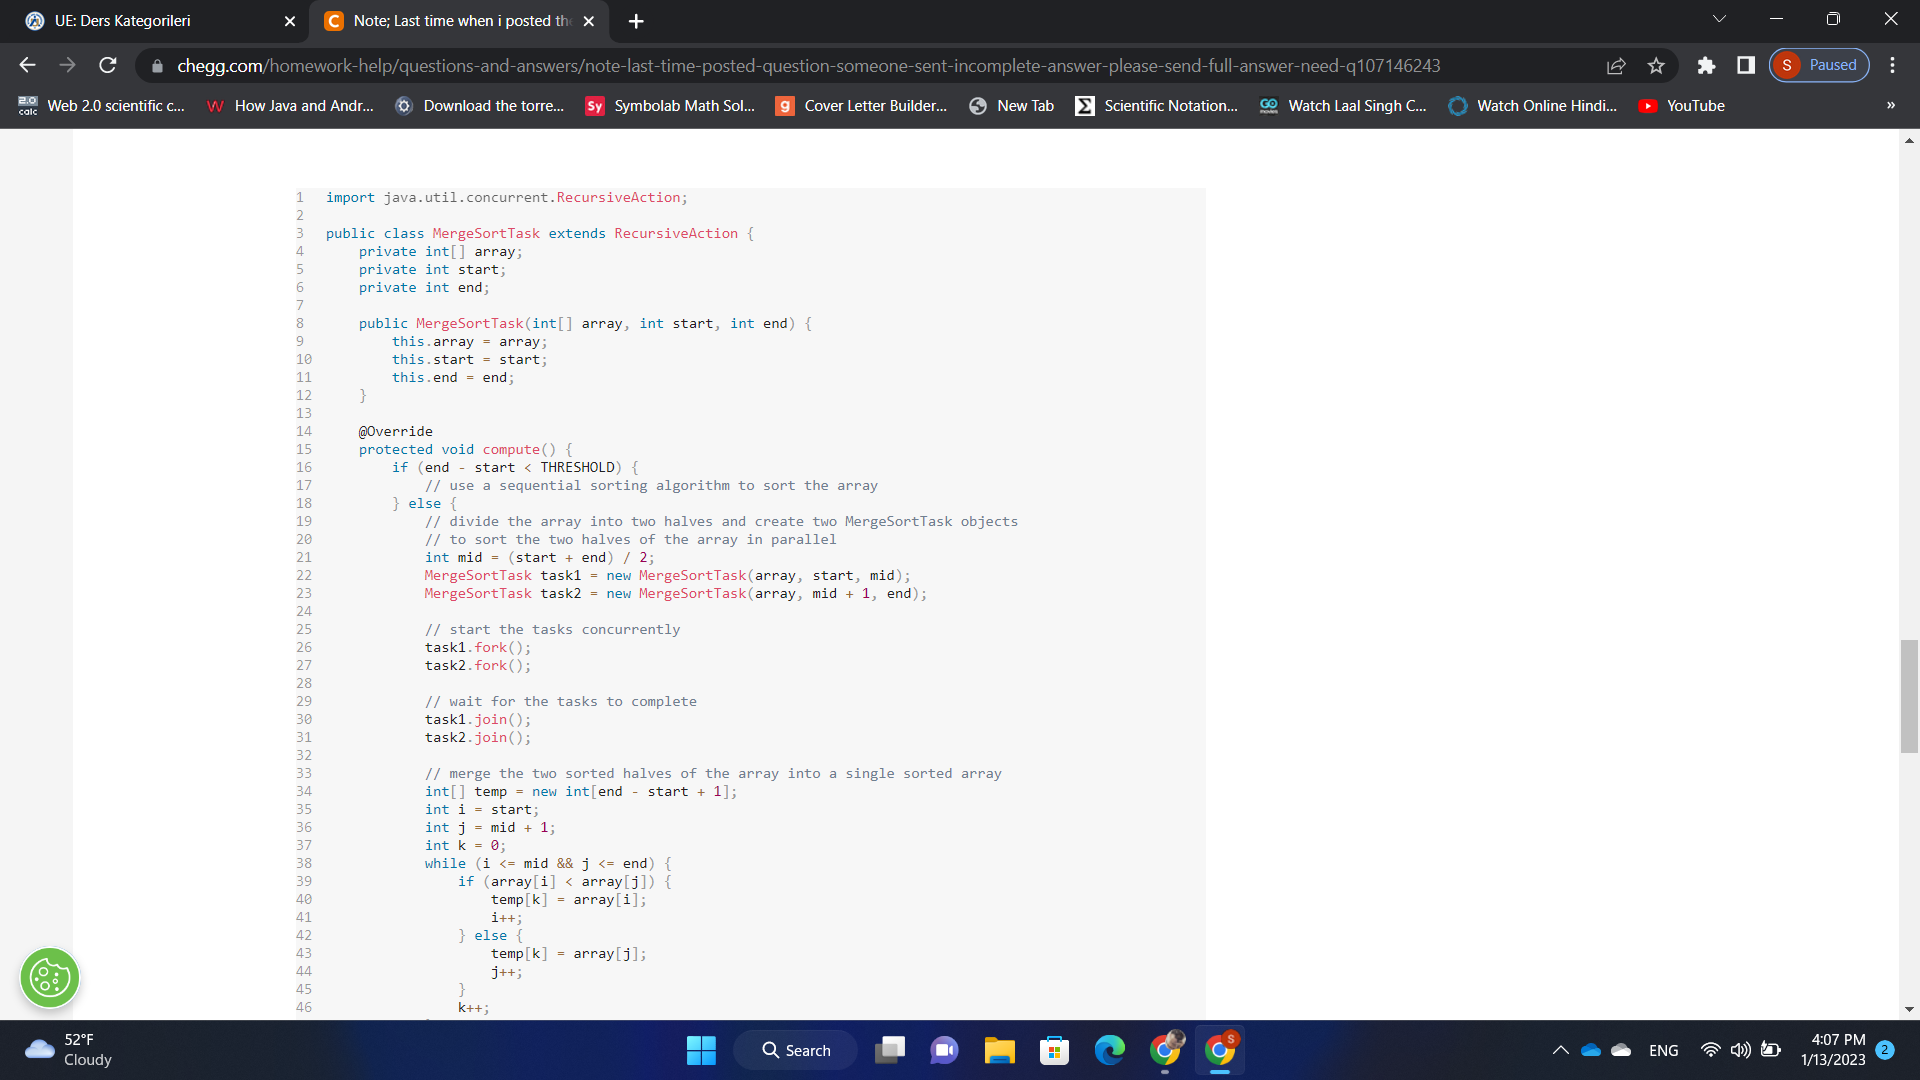Open the Wi-Fi status indicator

1709,1050
